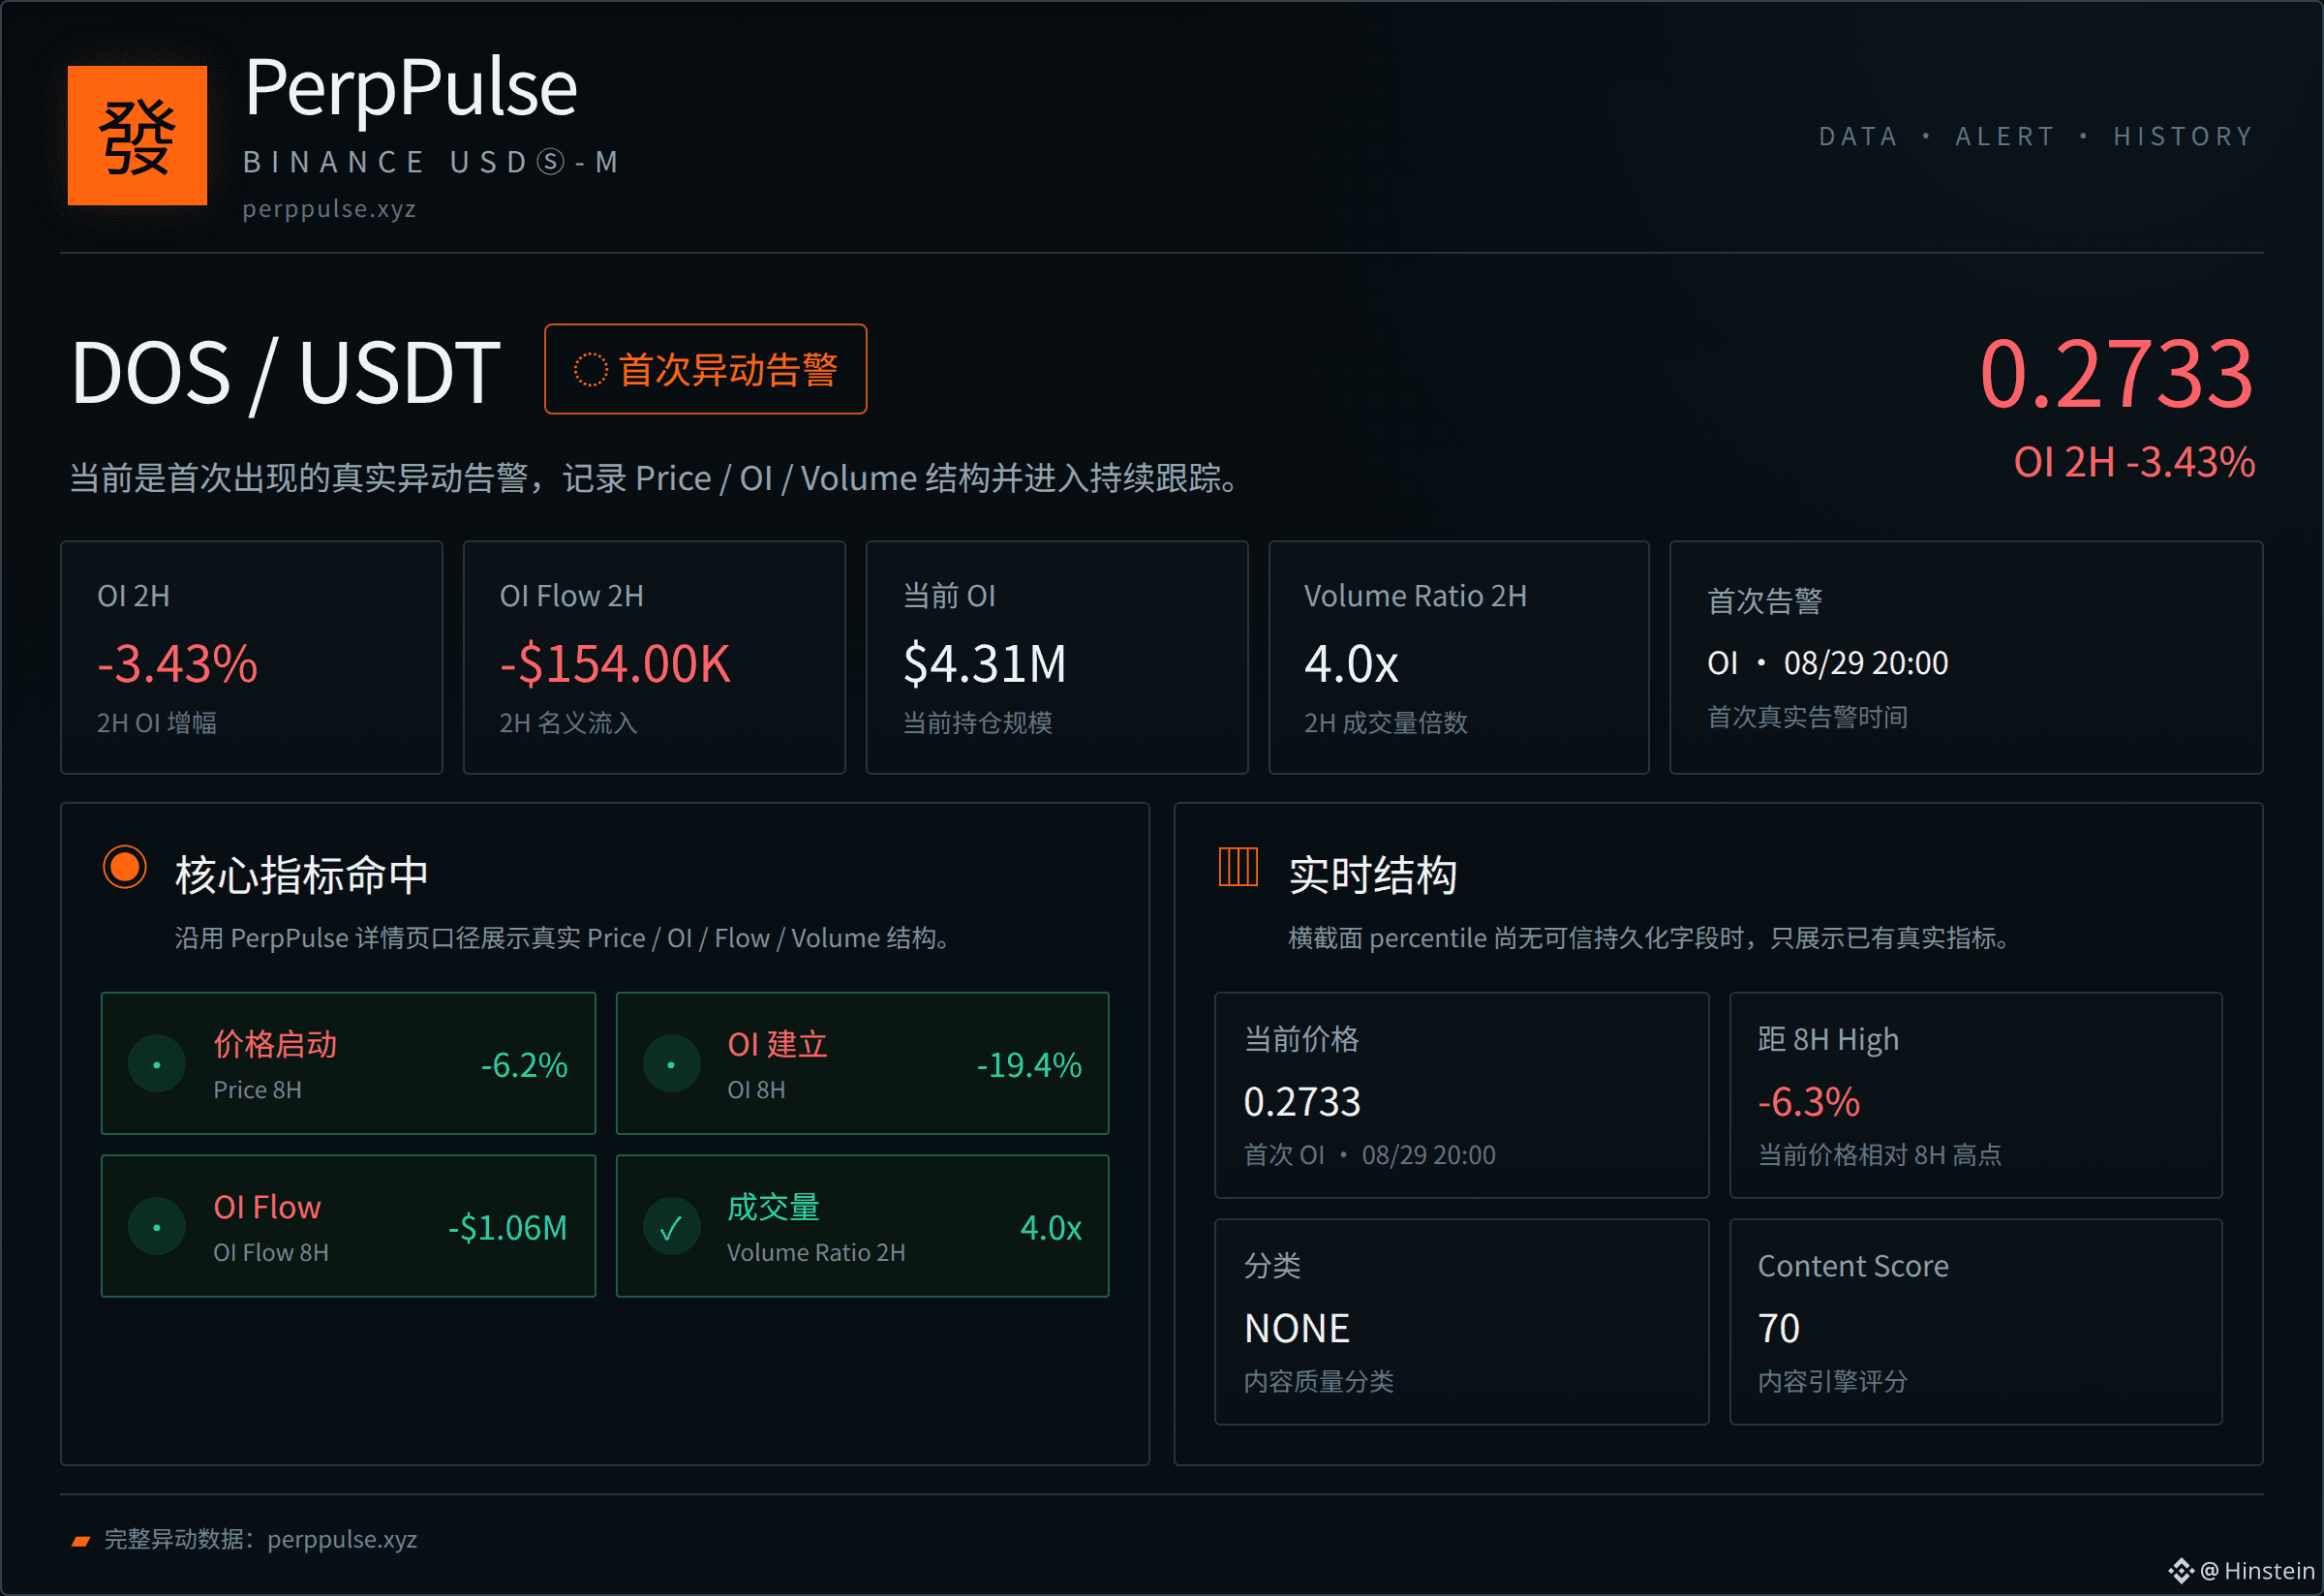
Task: Select the 当前 OI $4.31M card
Action: click(1057, 657)
